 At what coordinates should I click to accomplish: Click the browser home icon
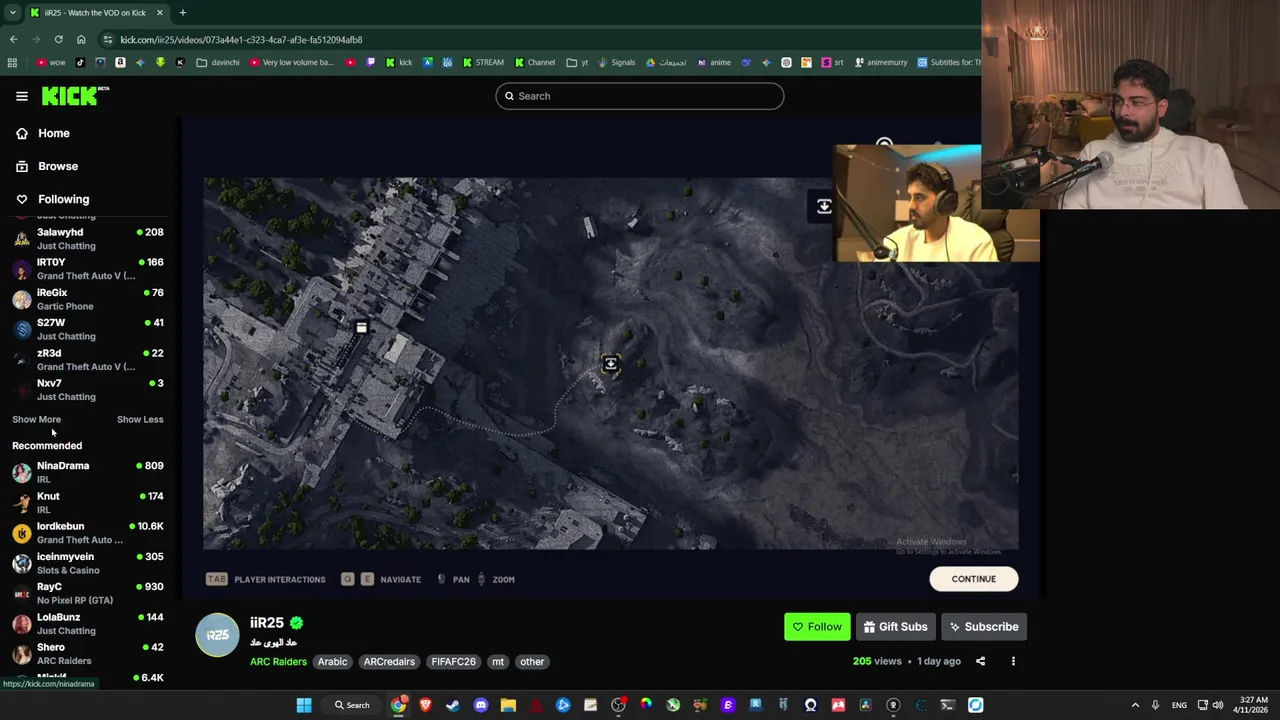pos(81,40)
